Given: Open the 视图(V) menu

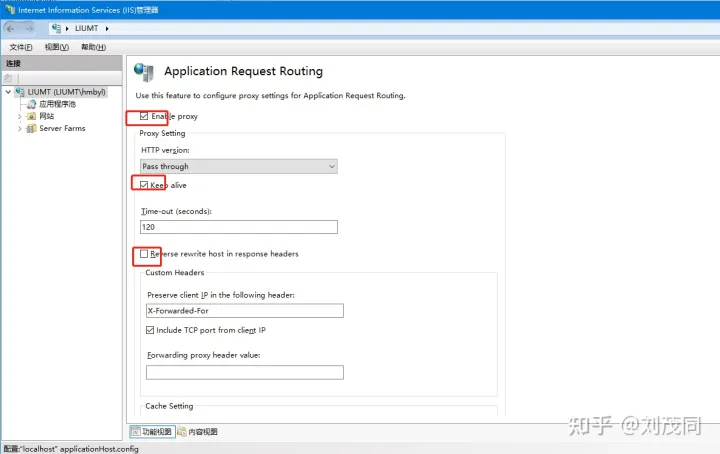Looking at the screenshot, I should [x=56, y=47].
